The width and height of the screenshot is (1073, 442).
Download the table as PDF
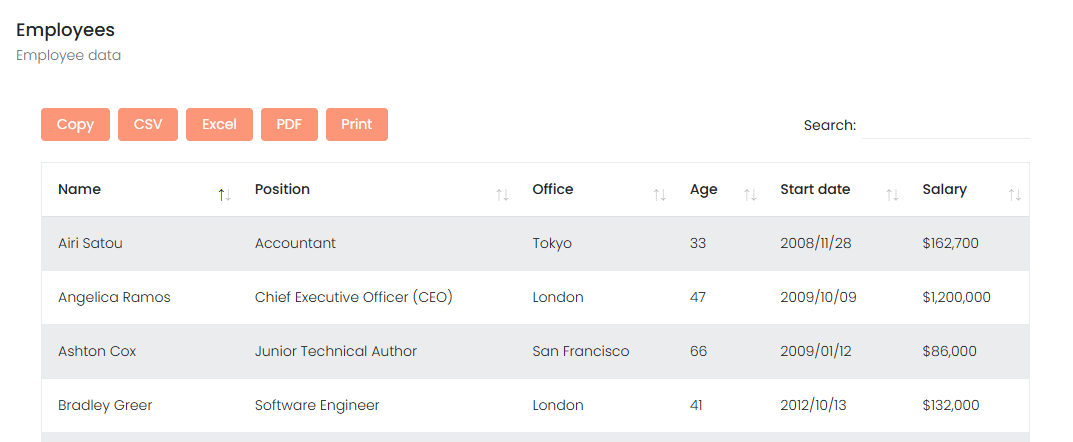(x=289, y=125)
